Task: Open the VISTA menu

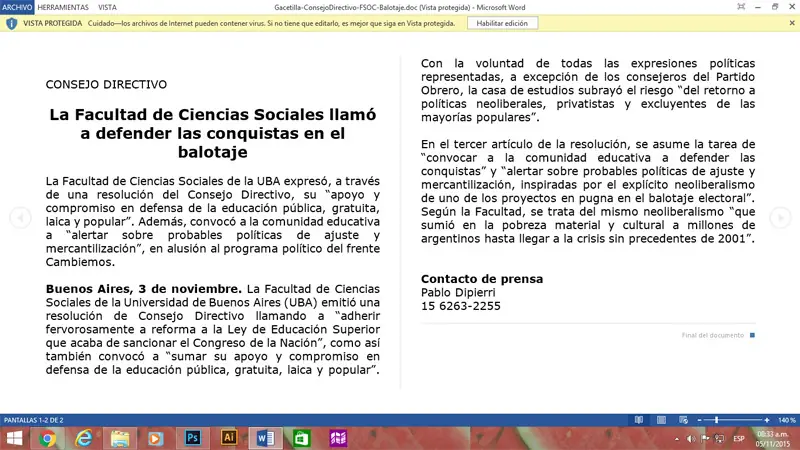Action: (x=107, y=7)
